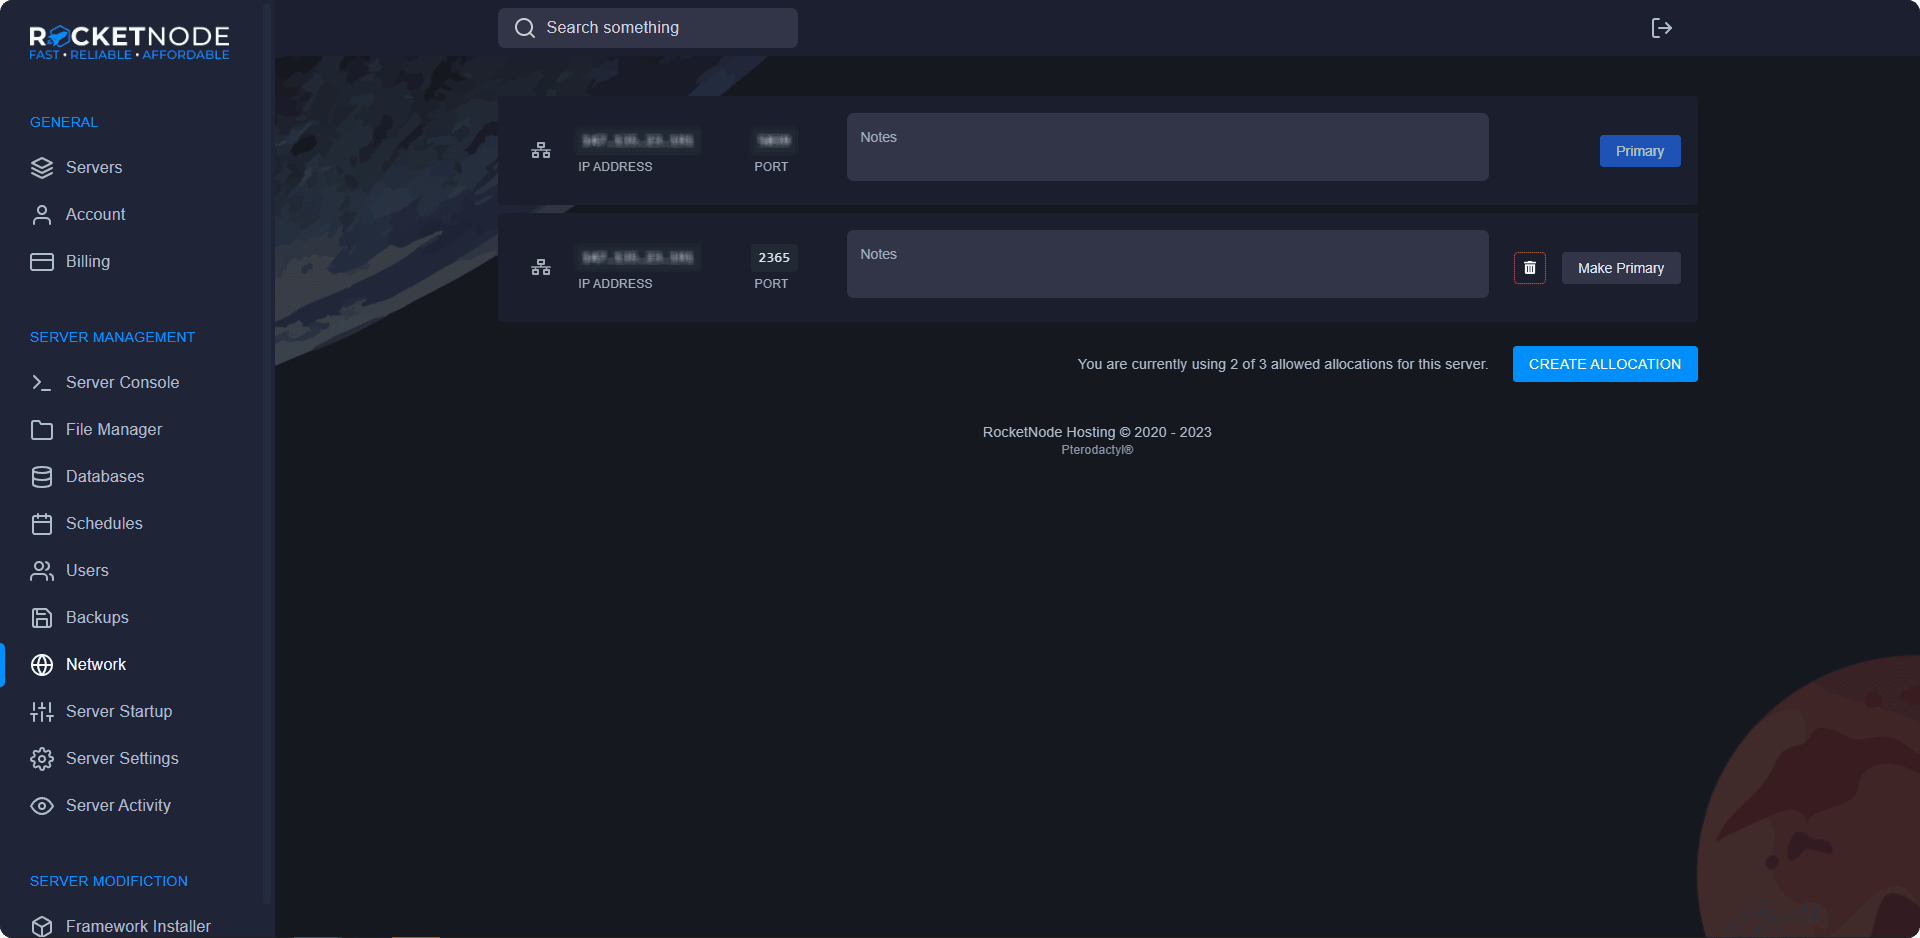Click the File Manager folder icon
Image resolution: width=1920 pixels, height=938 pixels.
pos(42,430)
